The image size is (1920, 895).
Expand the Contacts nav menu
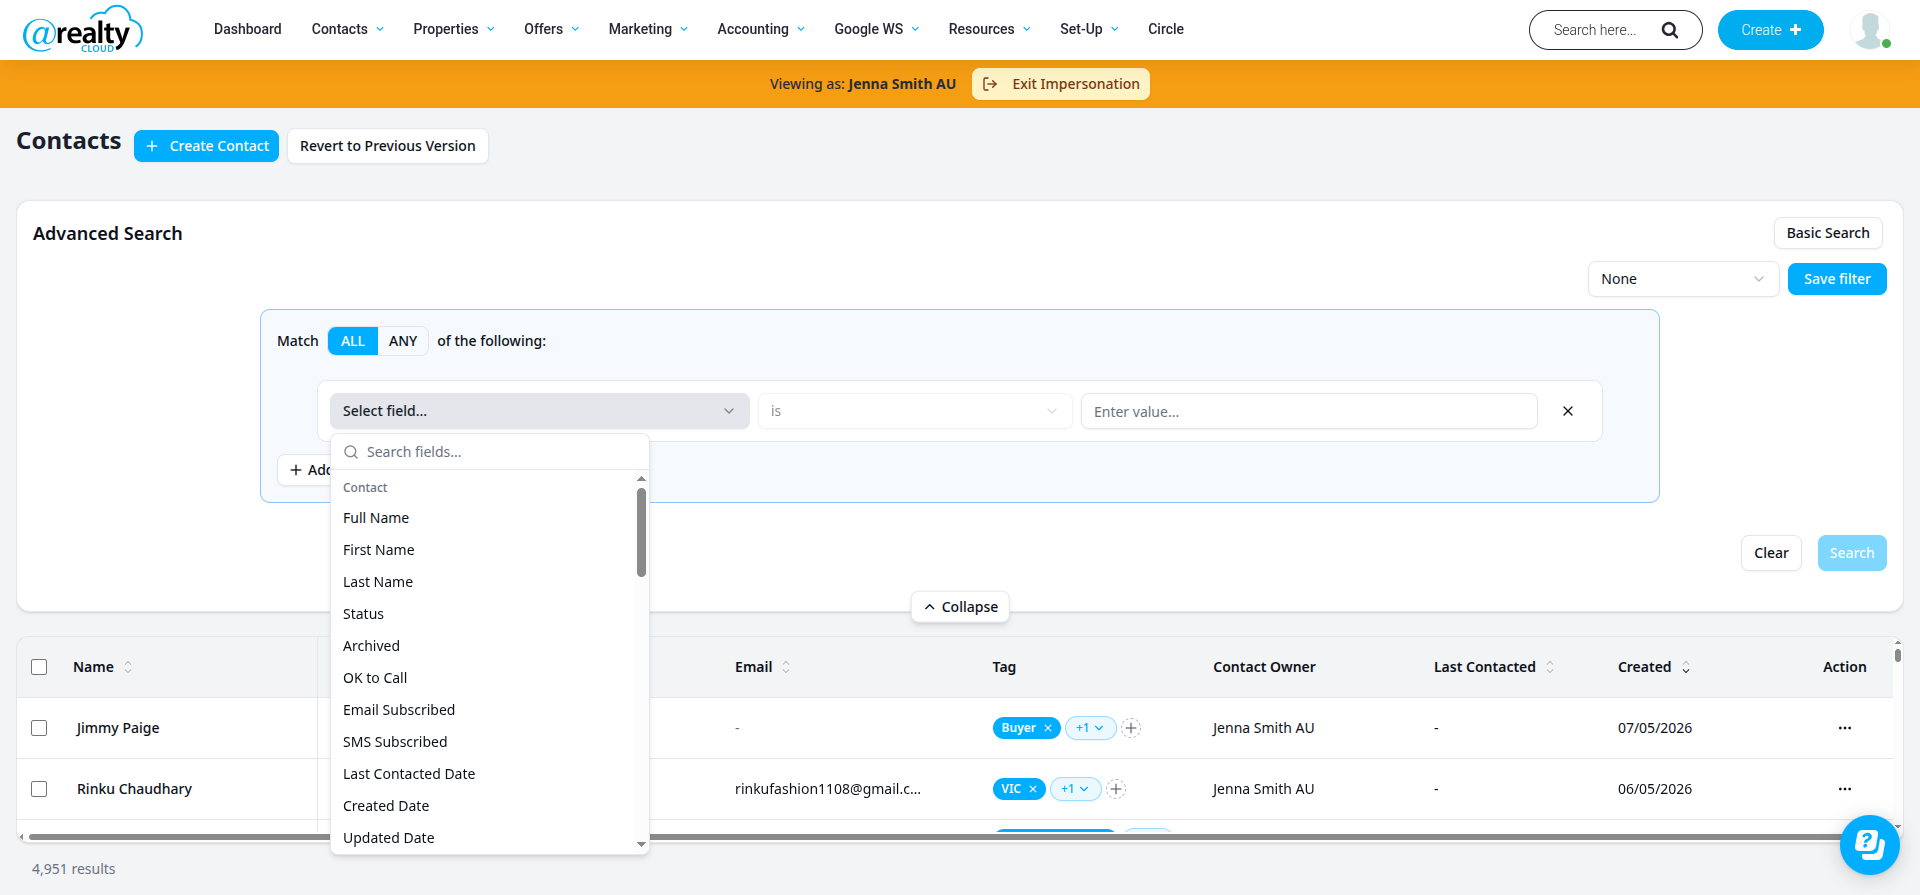[x=347, y=29]
